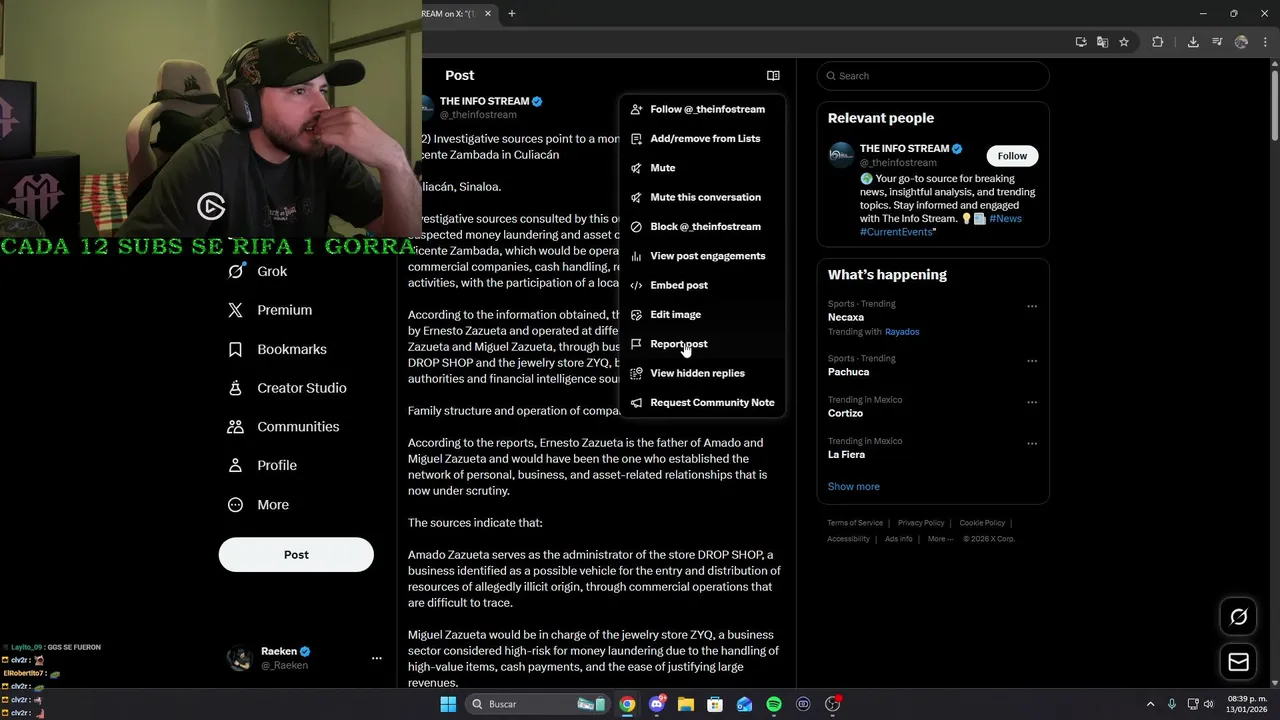The height and width of the screenshot is (720, 1280).
Task: Open File Explorer from taskbar
Action: coord(686,704)
